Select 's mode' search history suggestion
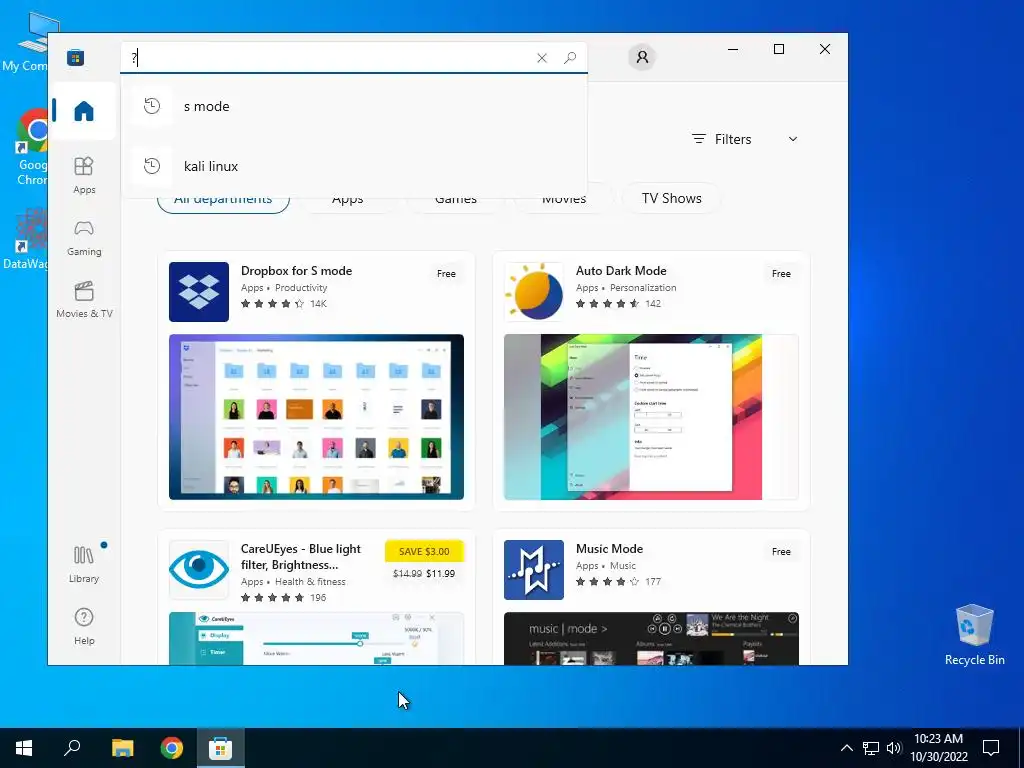Viewport: 1024px width, 768px height. (354, 106)
